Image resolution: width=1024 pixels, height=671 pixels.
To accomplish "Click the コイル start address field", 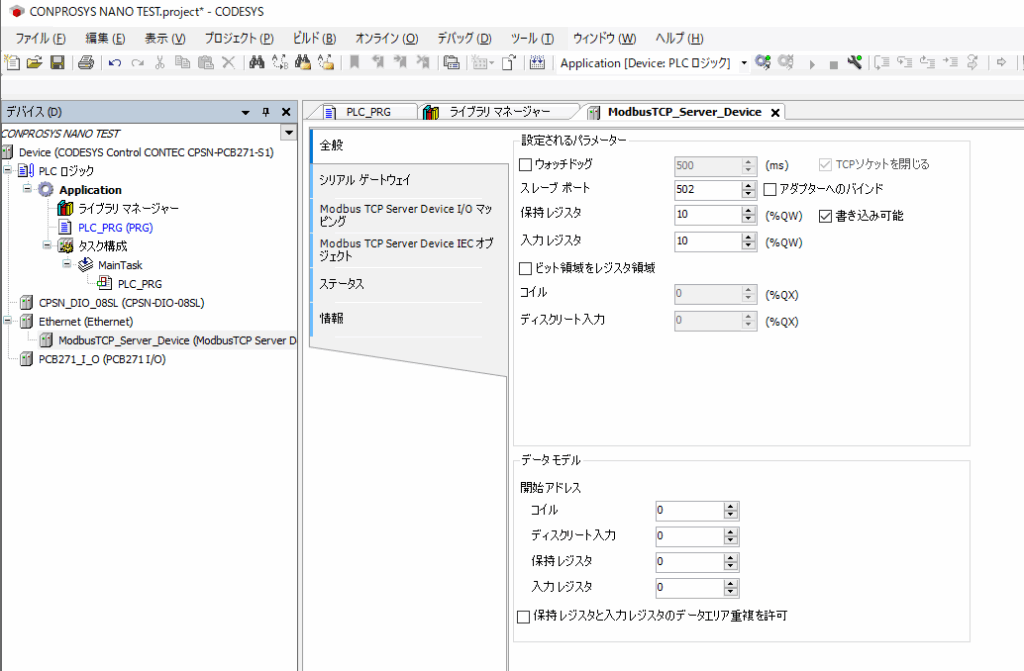I will (690, 510).
